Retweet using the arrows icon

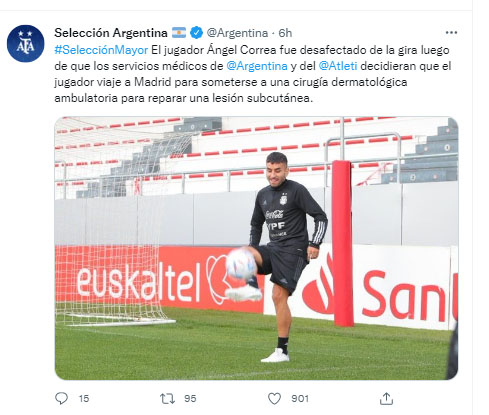(167, 398)
